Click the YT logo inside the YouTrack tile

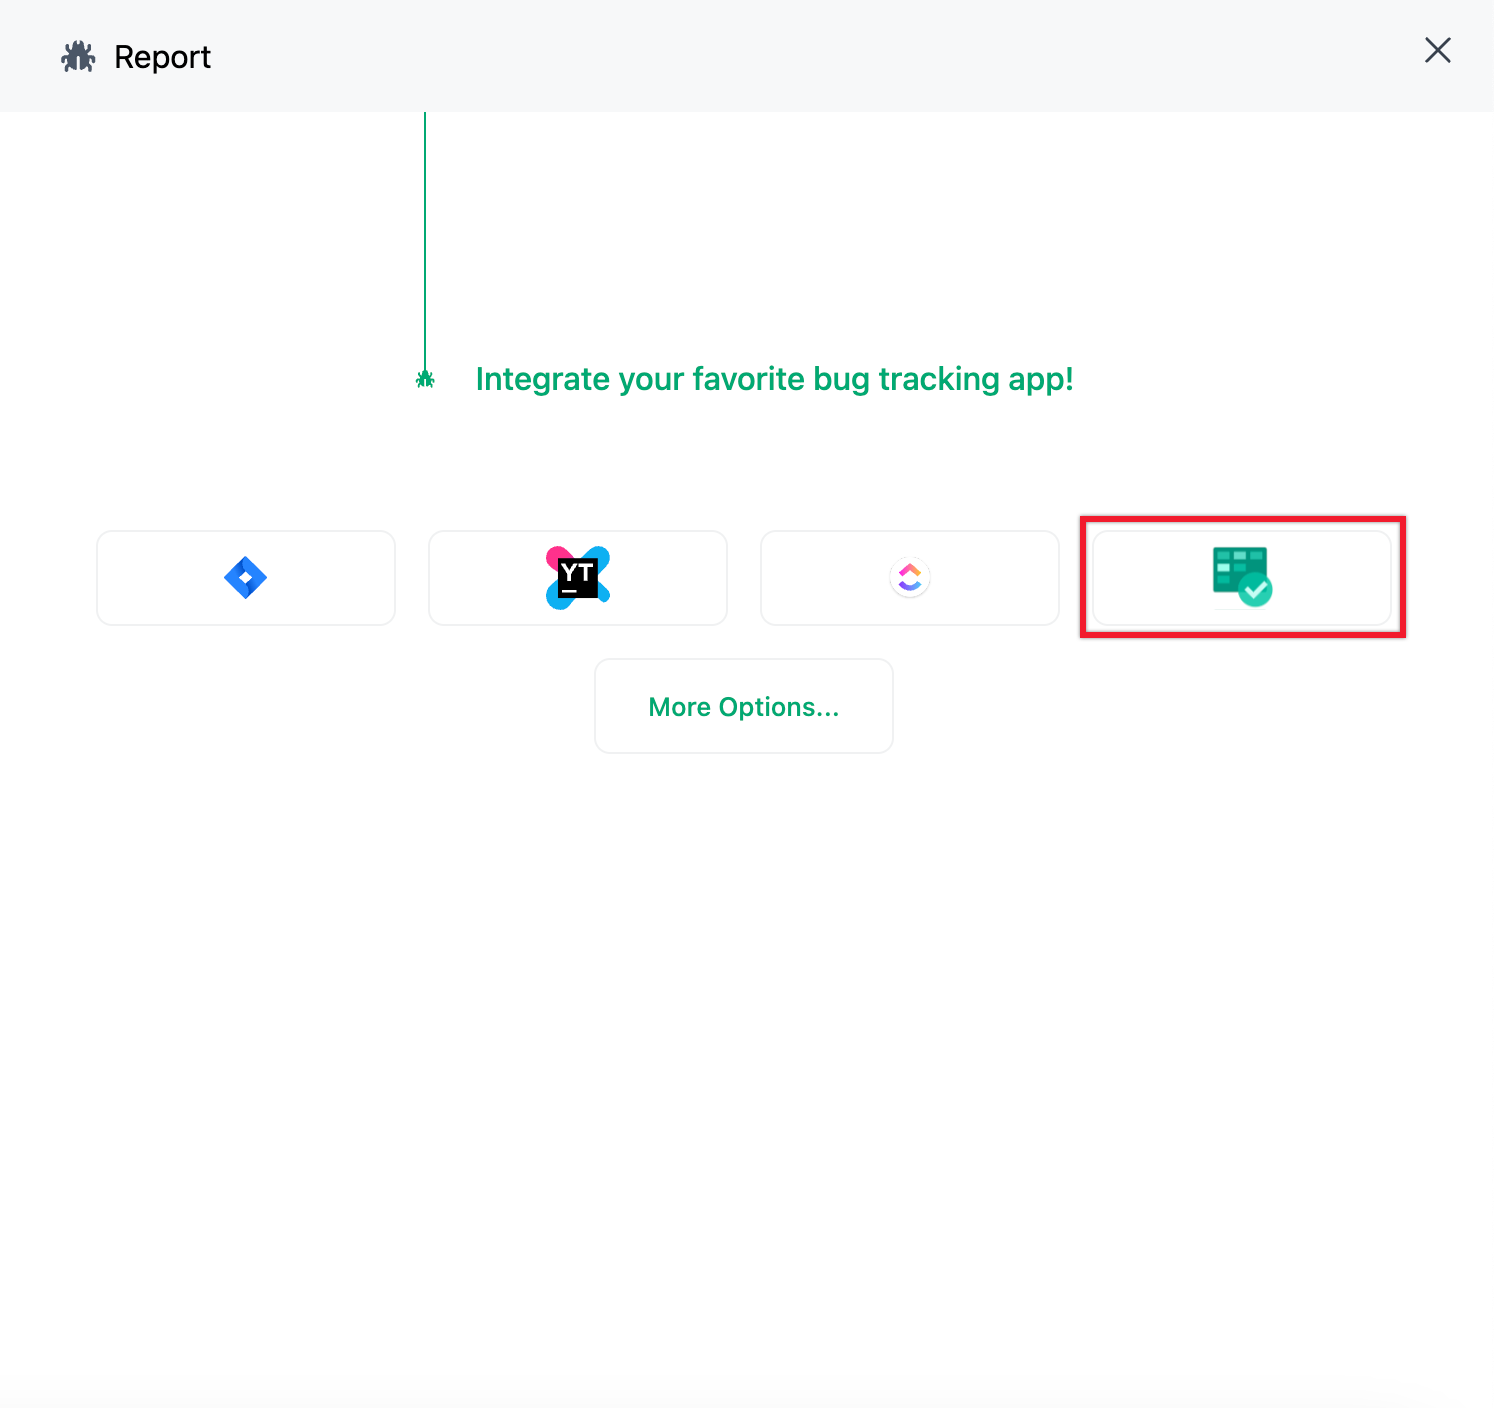click(577, 577)
